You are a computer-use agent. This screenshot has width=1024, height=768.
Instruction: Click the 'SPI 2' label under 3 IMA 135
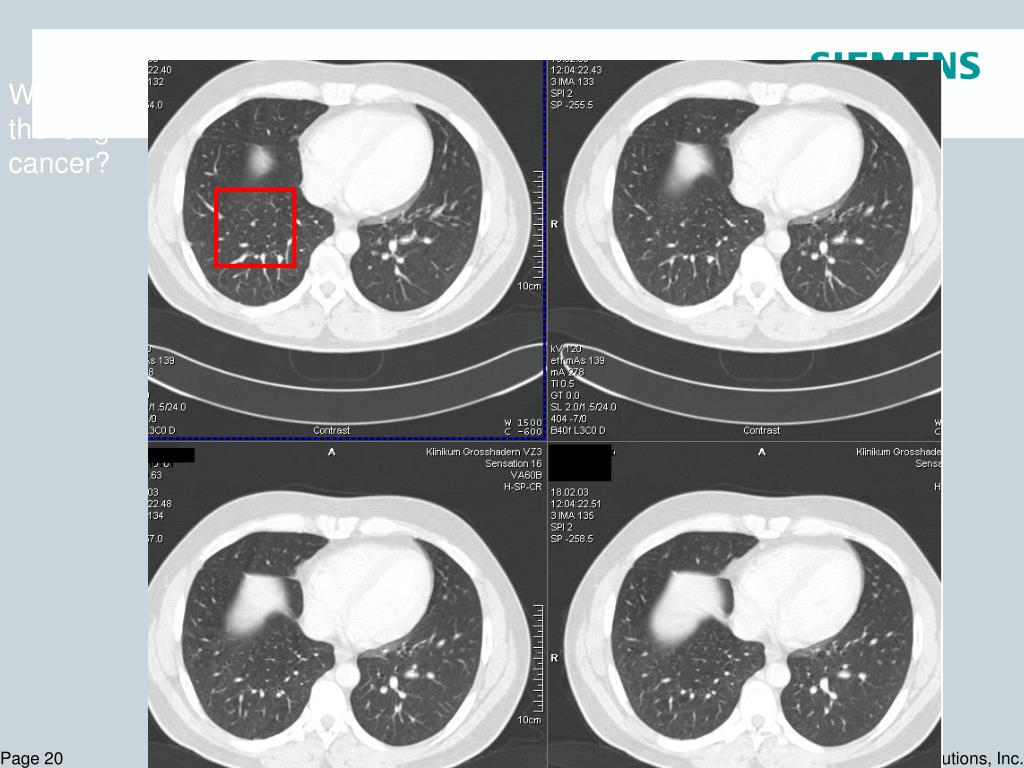562,528
